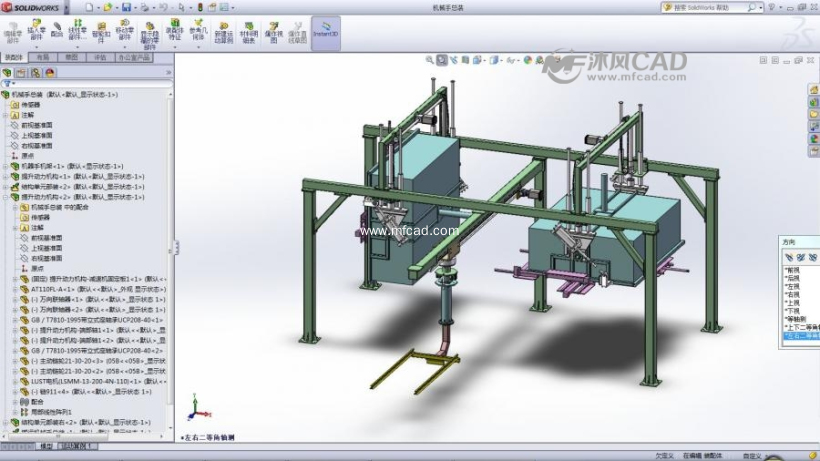
Task: Switch to the 布局 (Layout) tab
Action: coord(43,58)
